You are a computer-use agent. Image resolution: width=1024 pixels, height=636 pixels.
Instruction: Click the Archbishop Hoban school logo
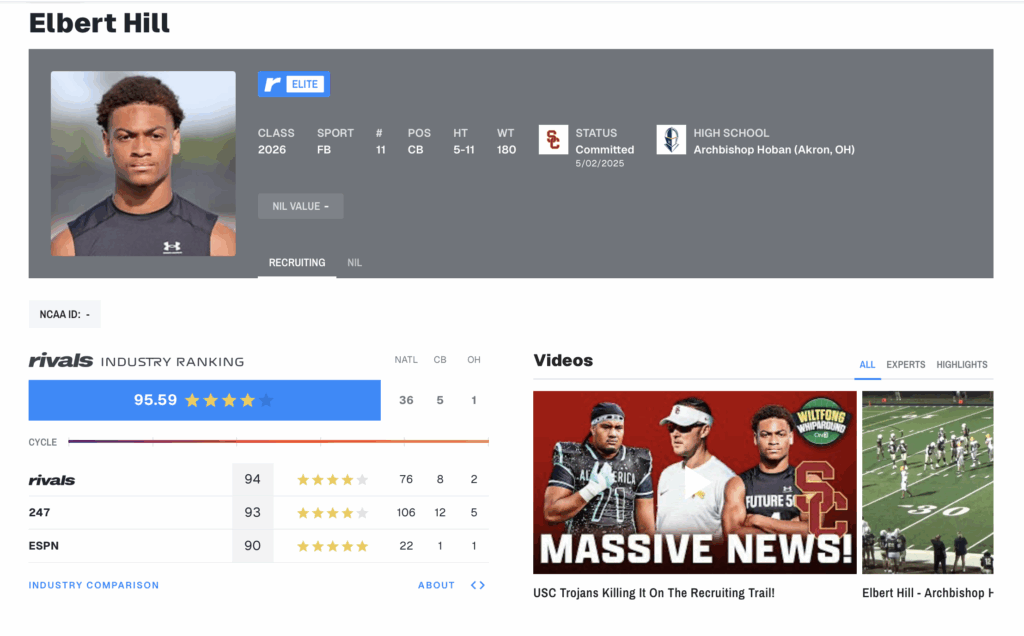(x=671, y=140)
